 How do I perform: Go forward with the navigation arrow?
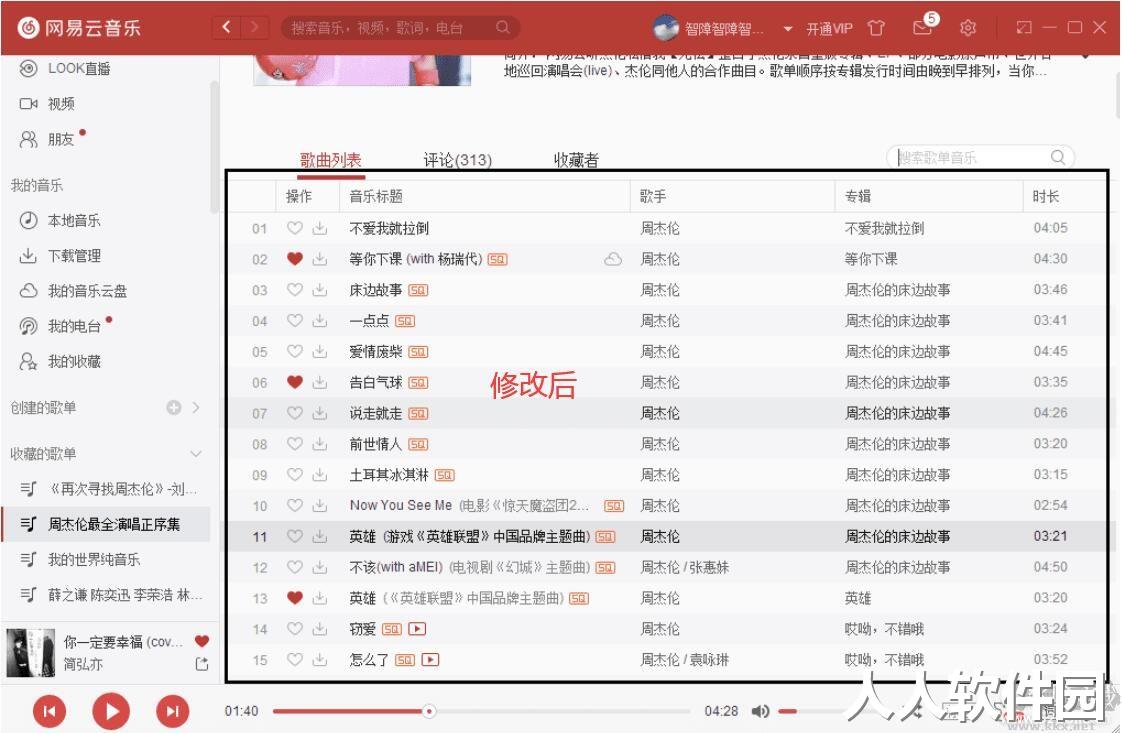255,27
